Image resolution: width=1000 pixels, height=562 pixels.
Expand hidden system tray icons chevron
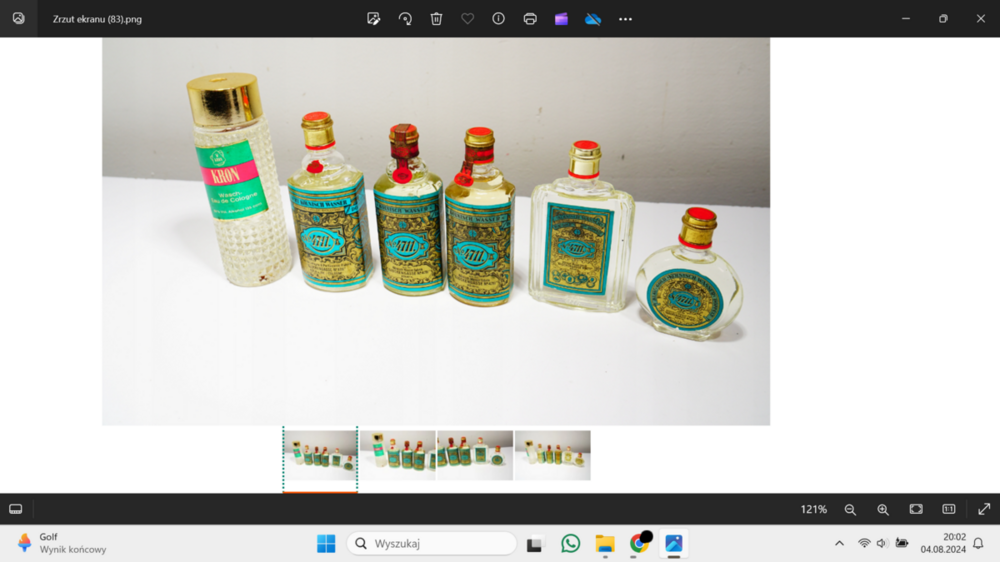(x=839, y=543)
